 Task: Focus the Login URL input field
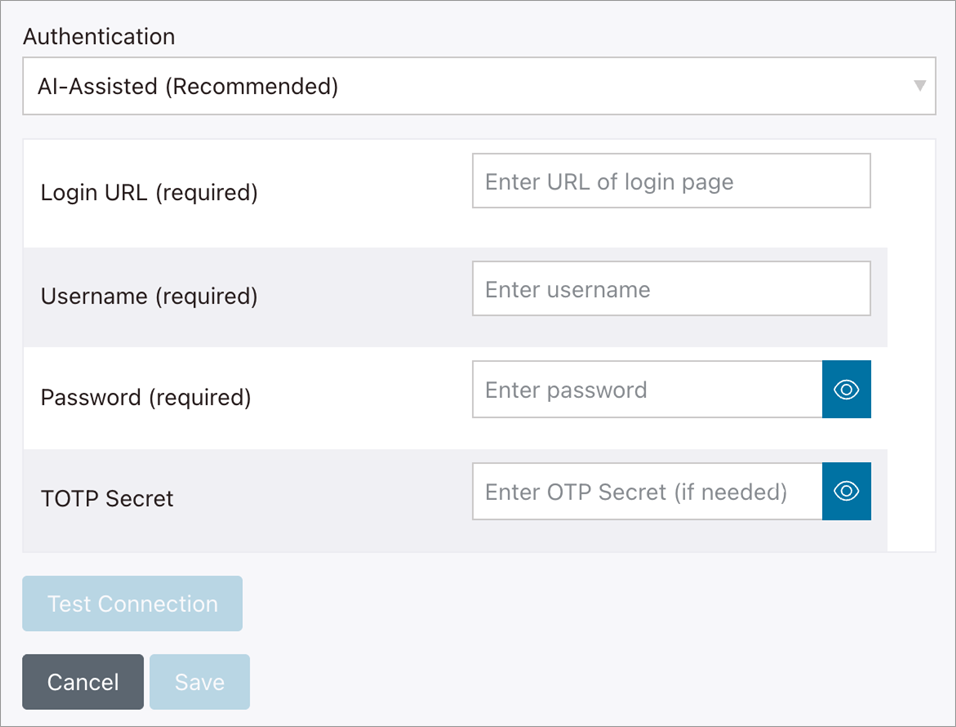pos(670,181)
